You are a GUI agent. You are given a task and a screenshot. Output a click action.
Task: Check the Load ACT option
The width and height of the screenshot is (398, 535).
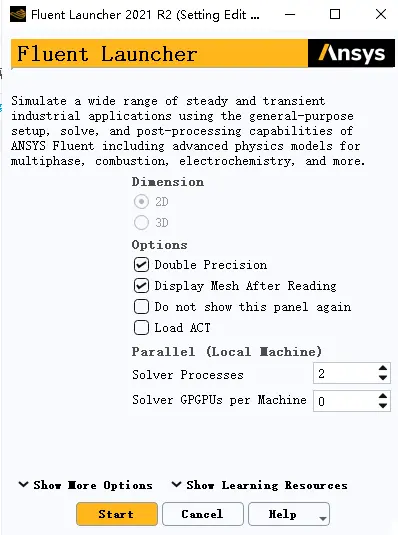[141, 328]
